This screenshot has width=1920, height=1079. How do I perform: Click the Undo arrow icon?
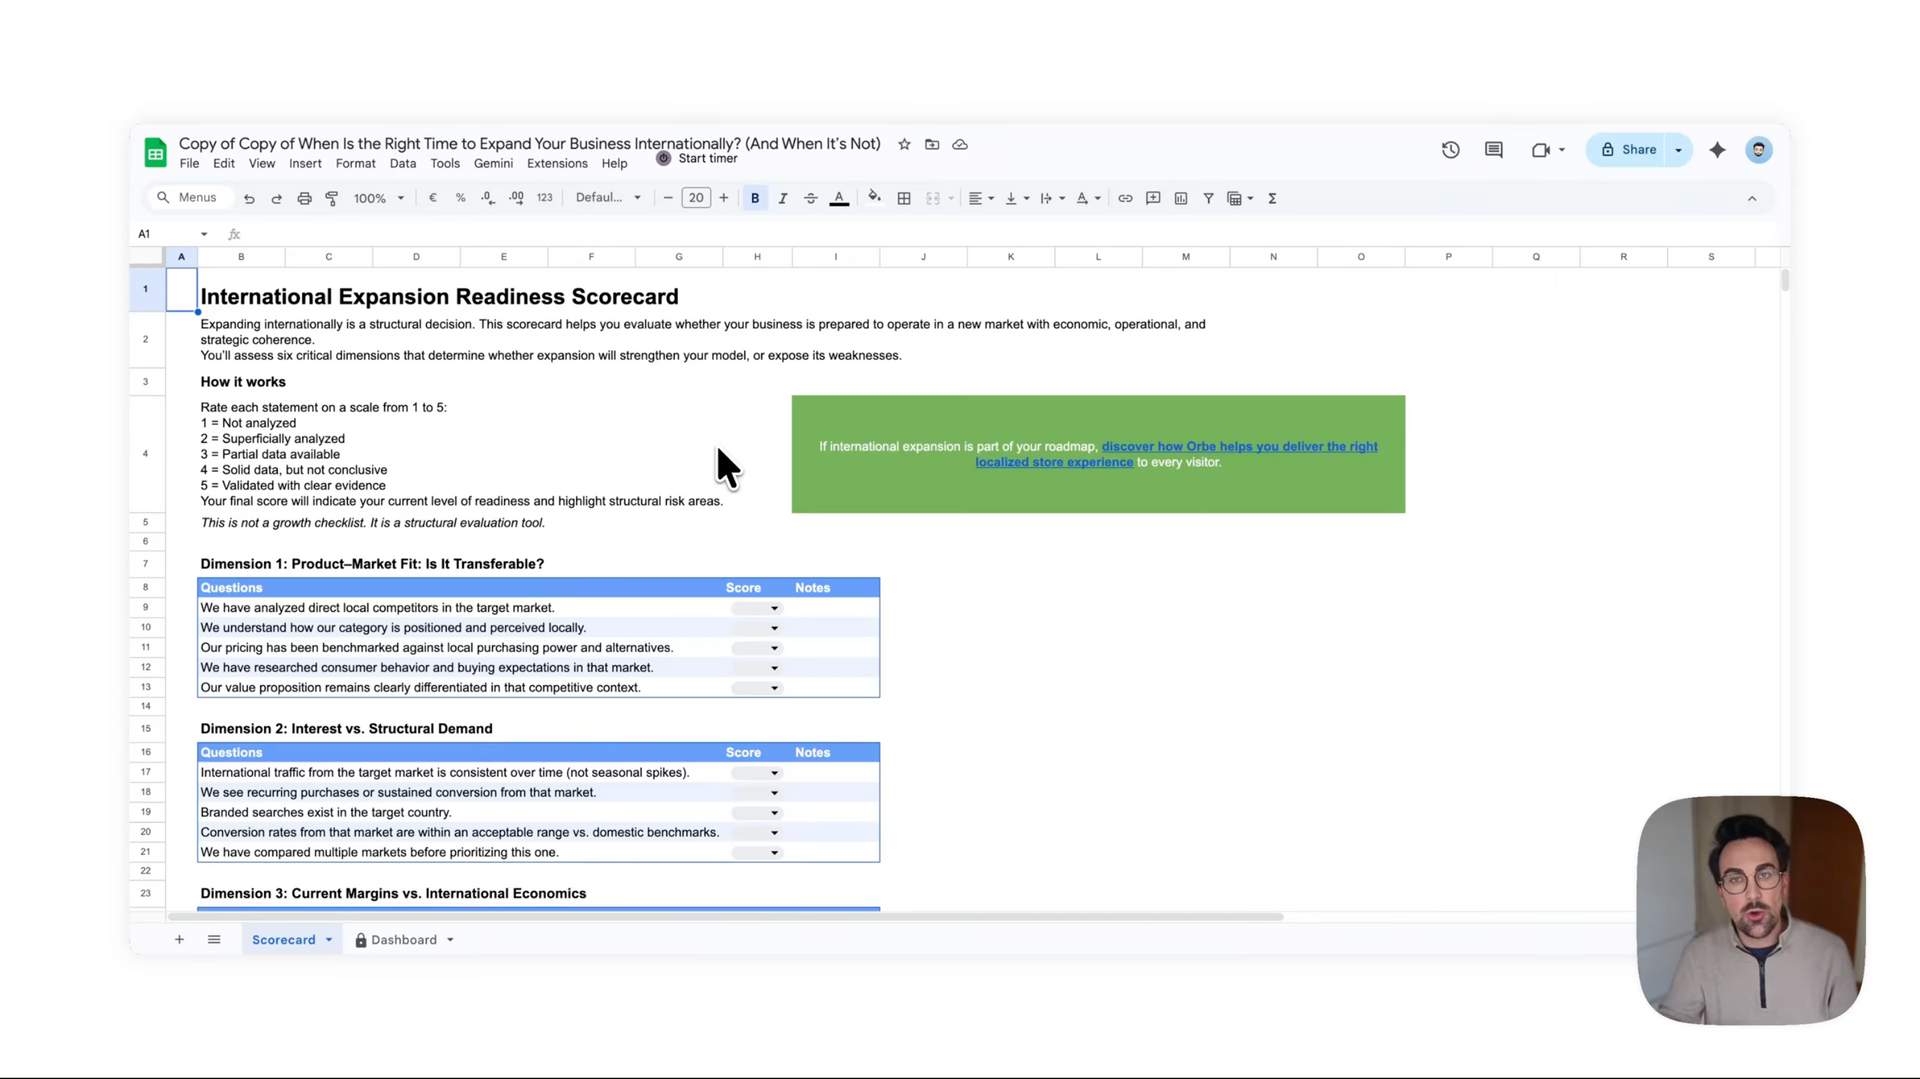click(249, 199)
